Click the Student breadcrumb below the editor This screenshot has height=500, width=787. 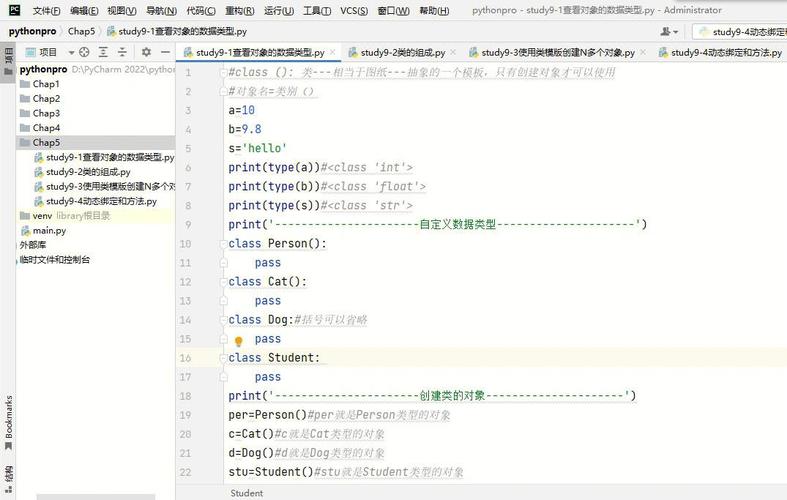tap(246, 493)
